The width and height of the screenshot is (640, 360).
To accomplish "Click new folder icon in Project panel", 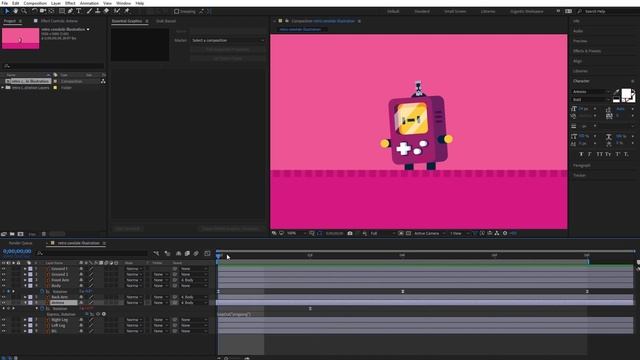I will click(x=12, y=234).
